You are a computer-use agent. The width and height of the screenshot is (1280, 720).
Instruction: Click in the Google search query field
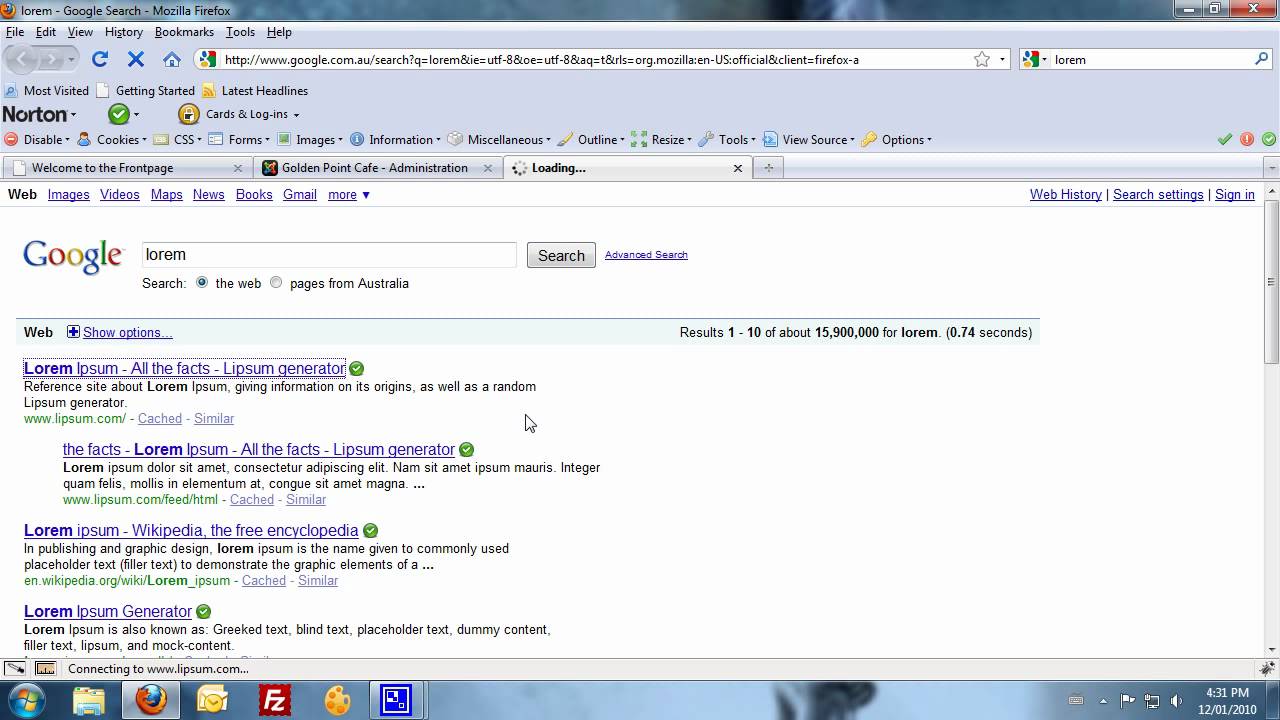click(329, 255)
